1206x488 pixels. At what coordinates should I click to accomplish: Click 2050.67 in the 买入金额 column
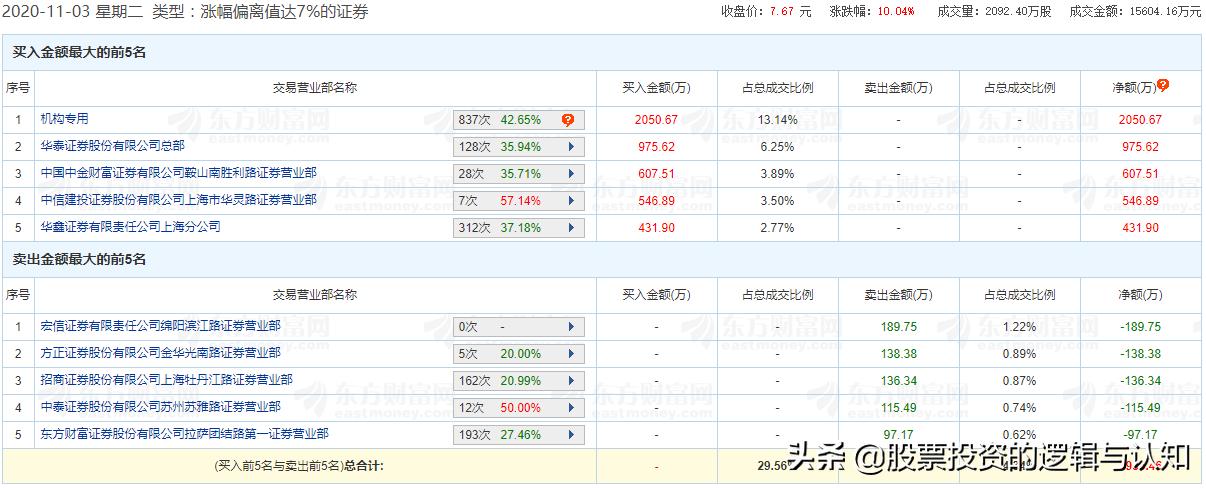tap(656, 120)
